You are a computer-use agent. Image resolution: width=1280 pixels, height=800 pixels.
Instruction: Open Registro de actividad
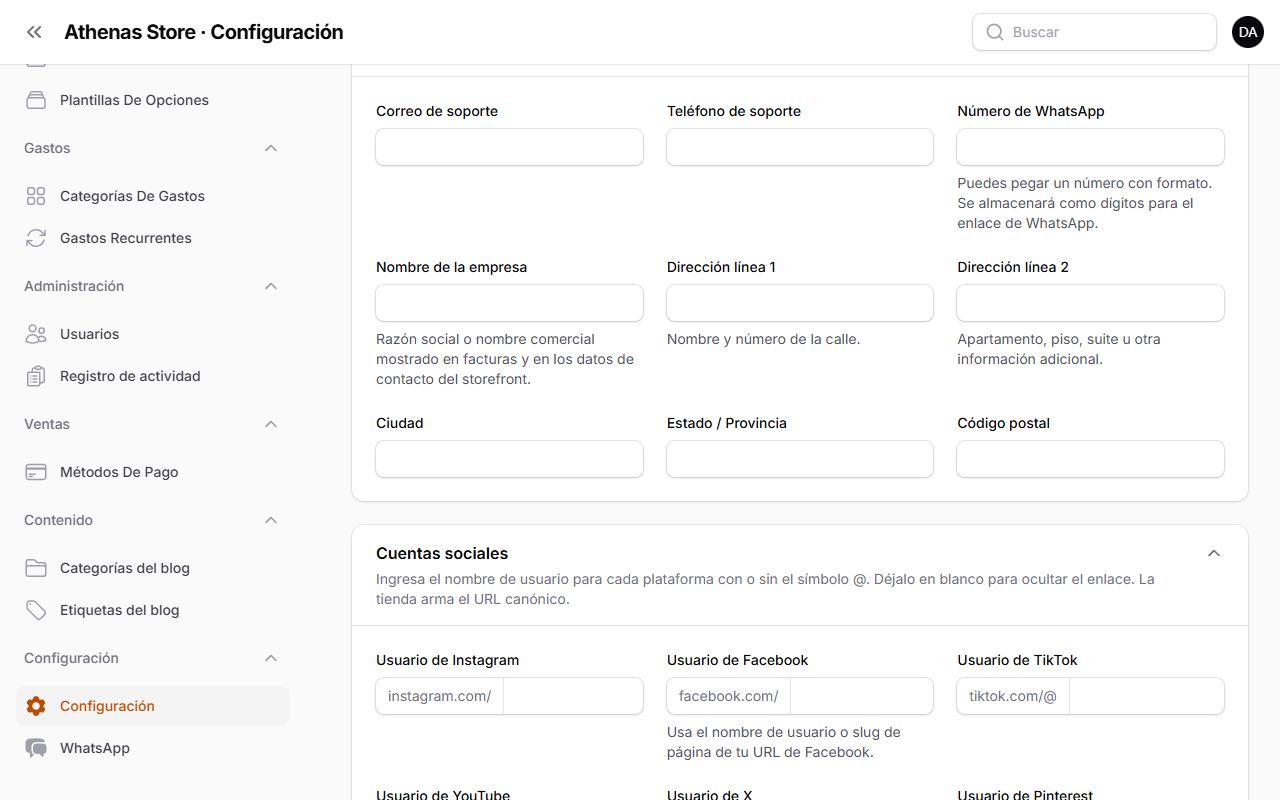point(152,376)
